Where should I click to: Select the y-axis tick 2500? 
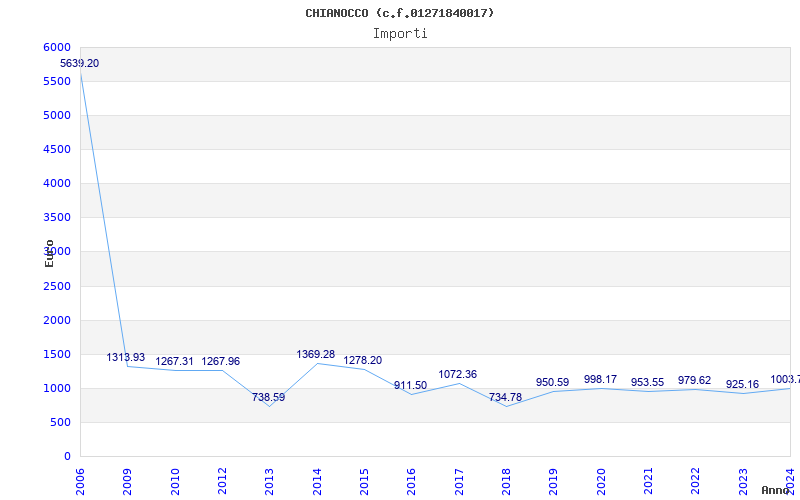(x=57, y=286)
